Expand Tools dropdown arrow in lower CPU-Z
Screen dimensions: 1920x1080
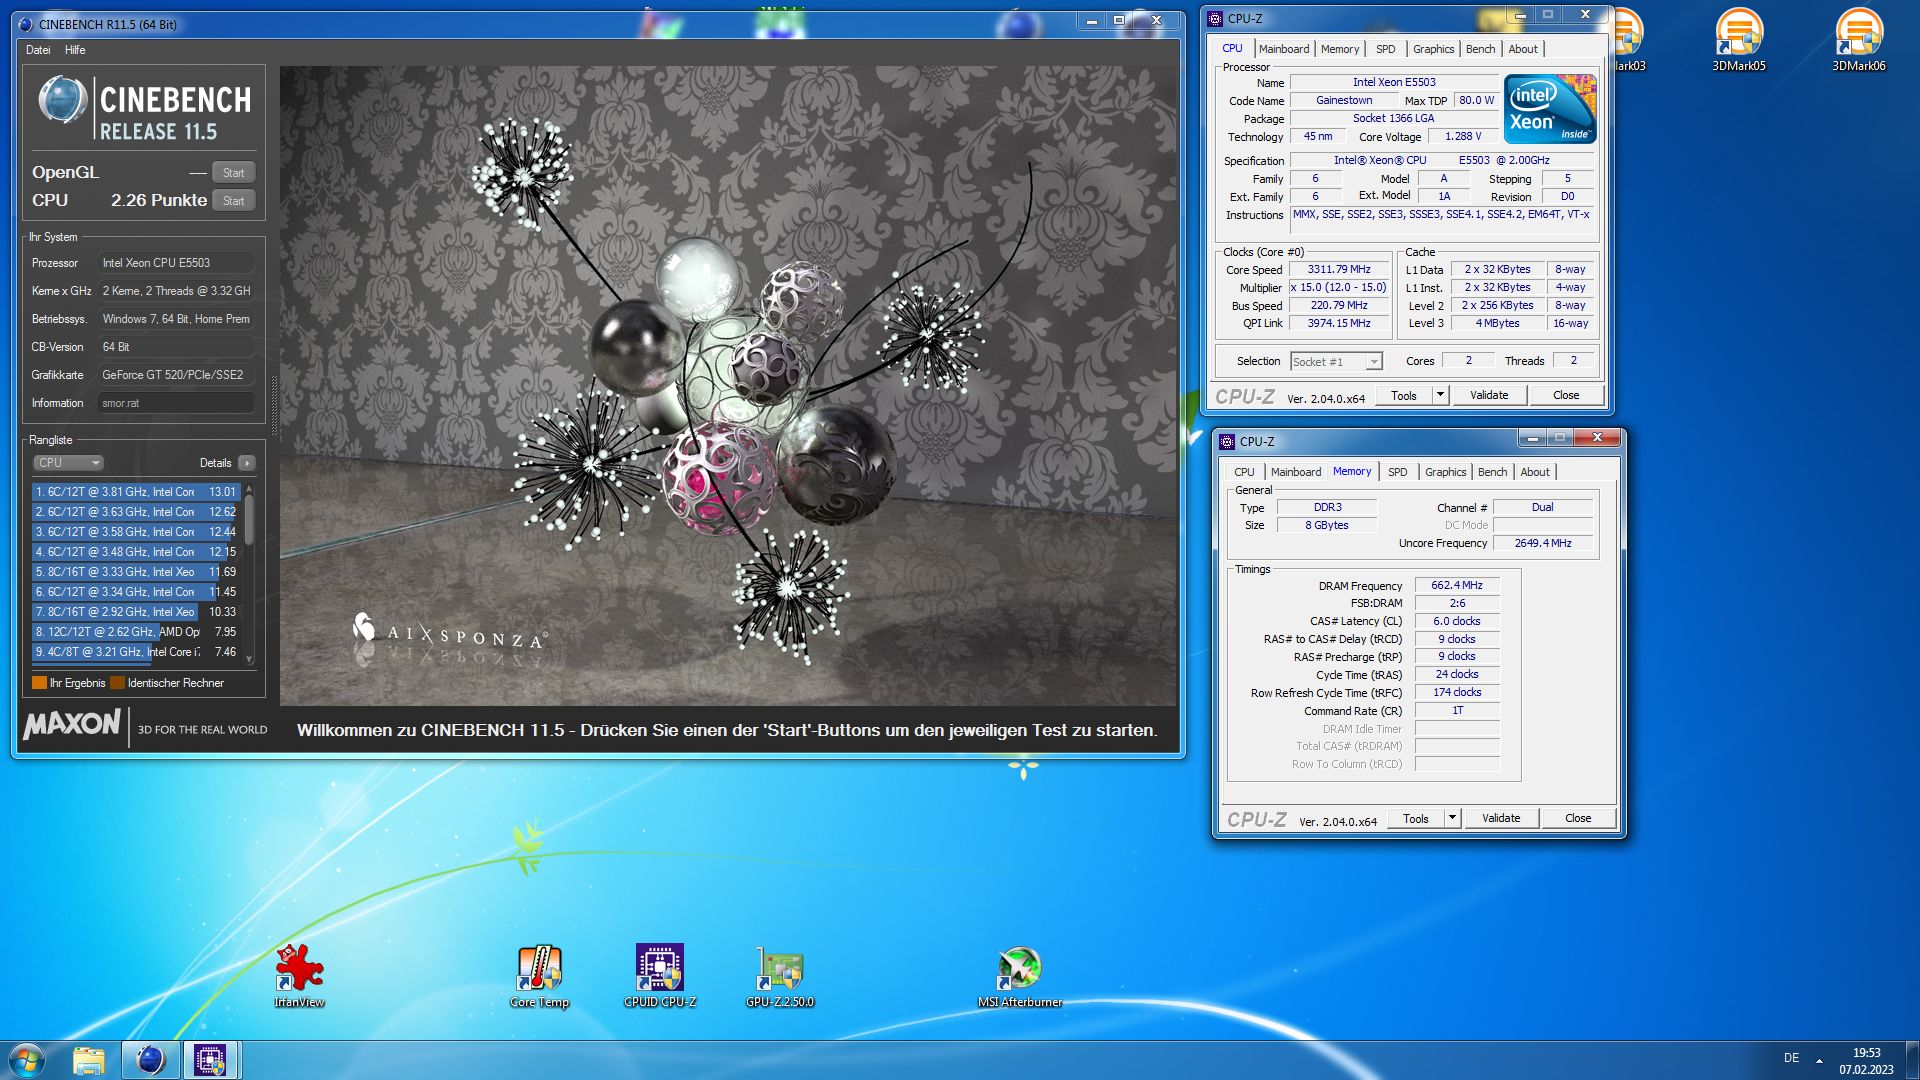[x=1452, y=818]
